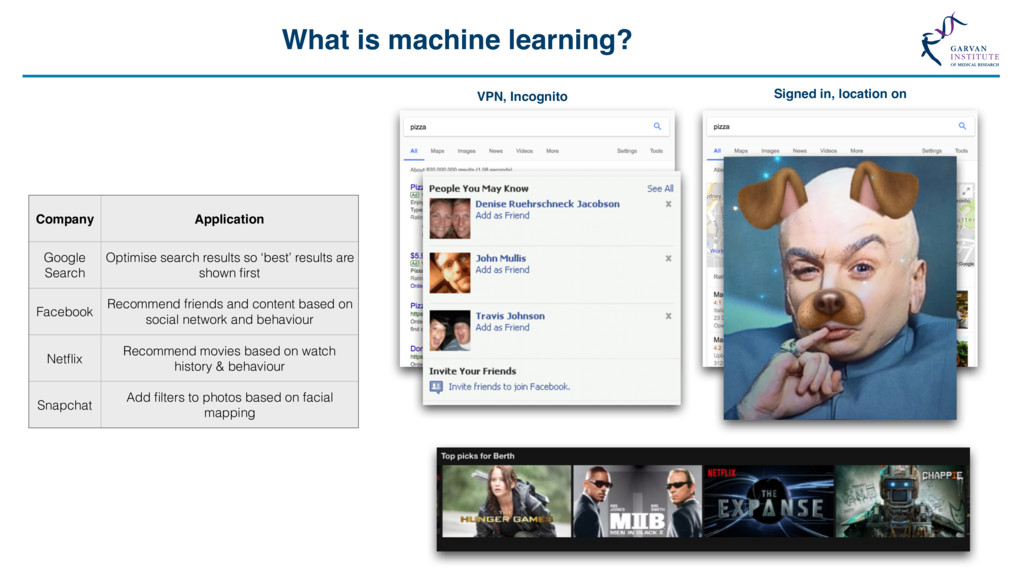Click the 'Application' column header
This screenshot has width=1024, height=576.
coord(229,219)
